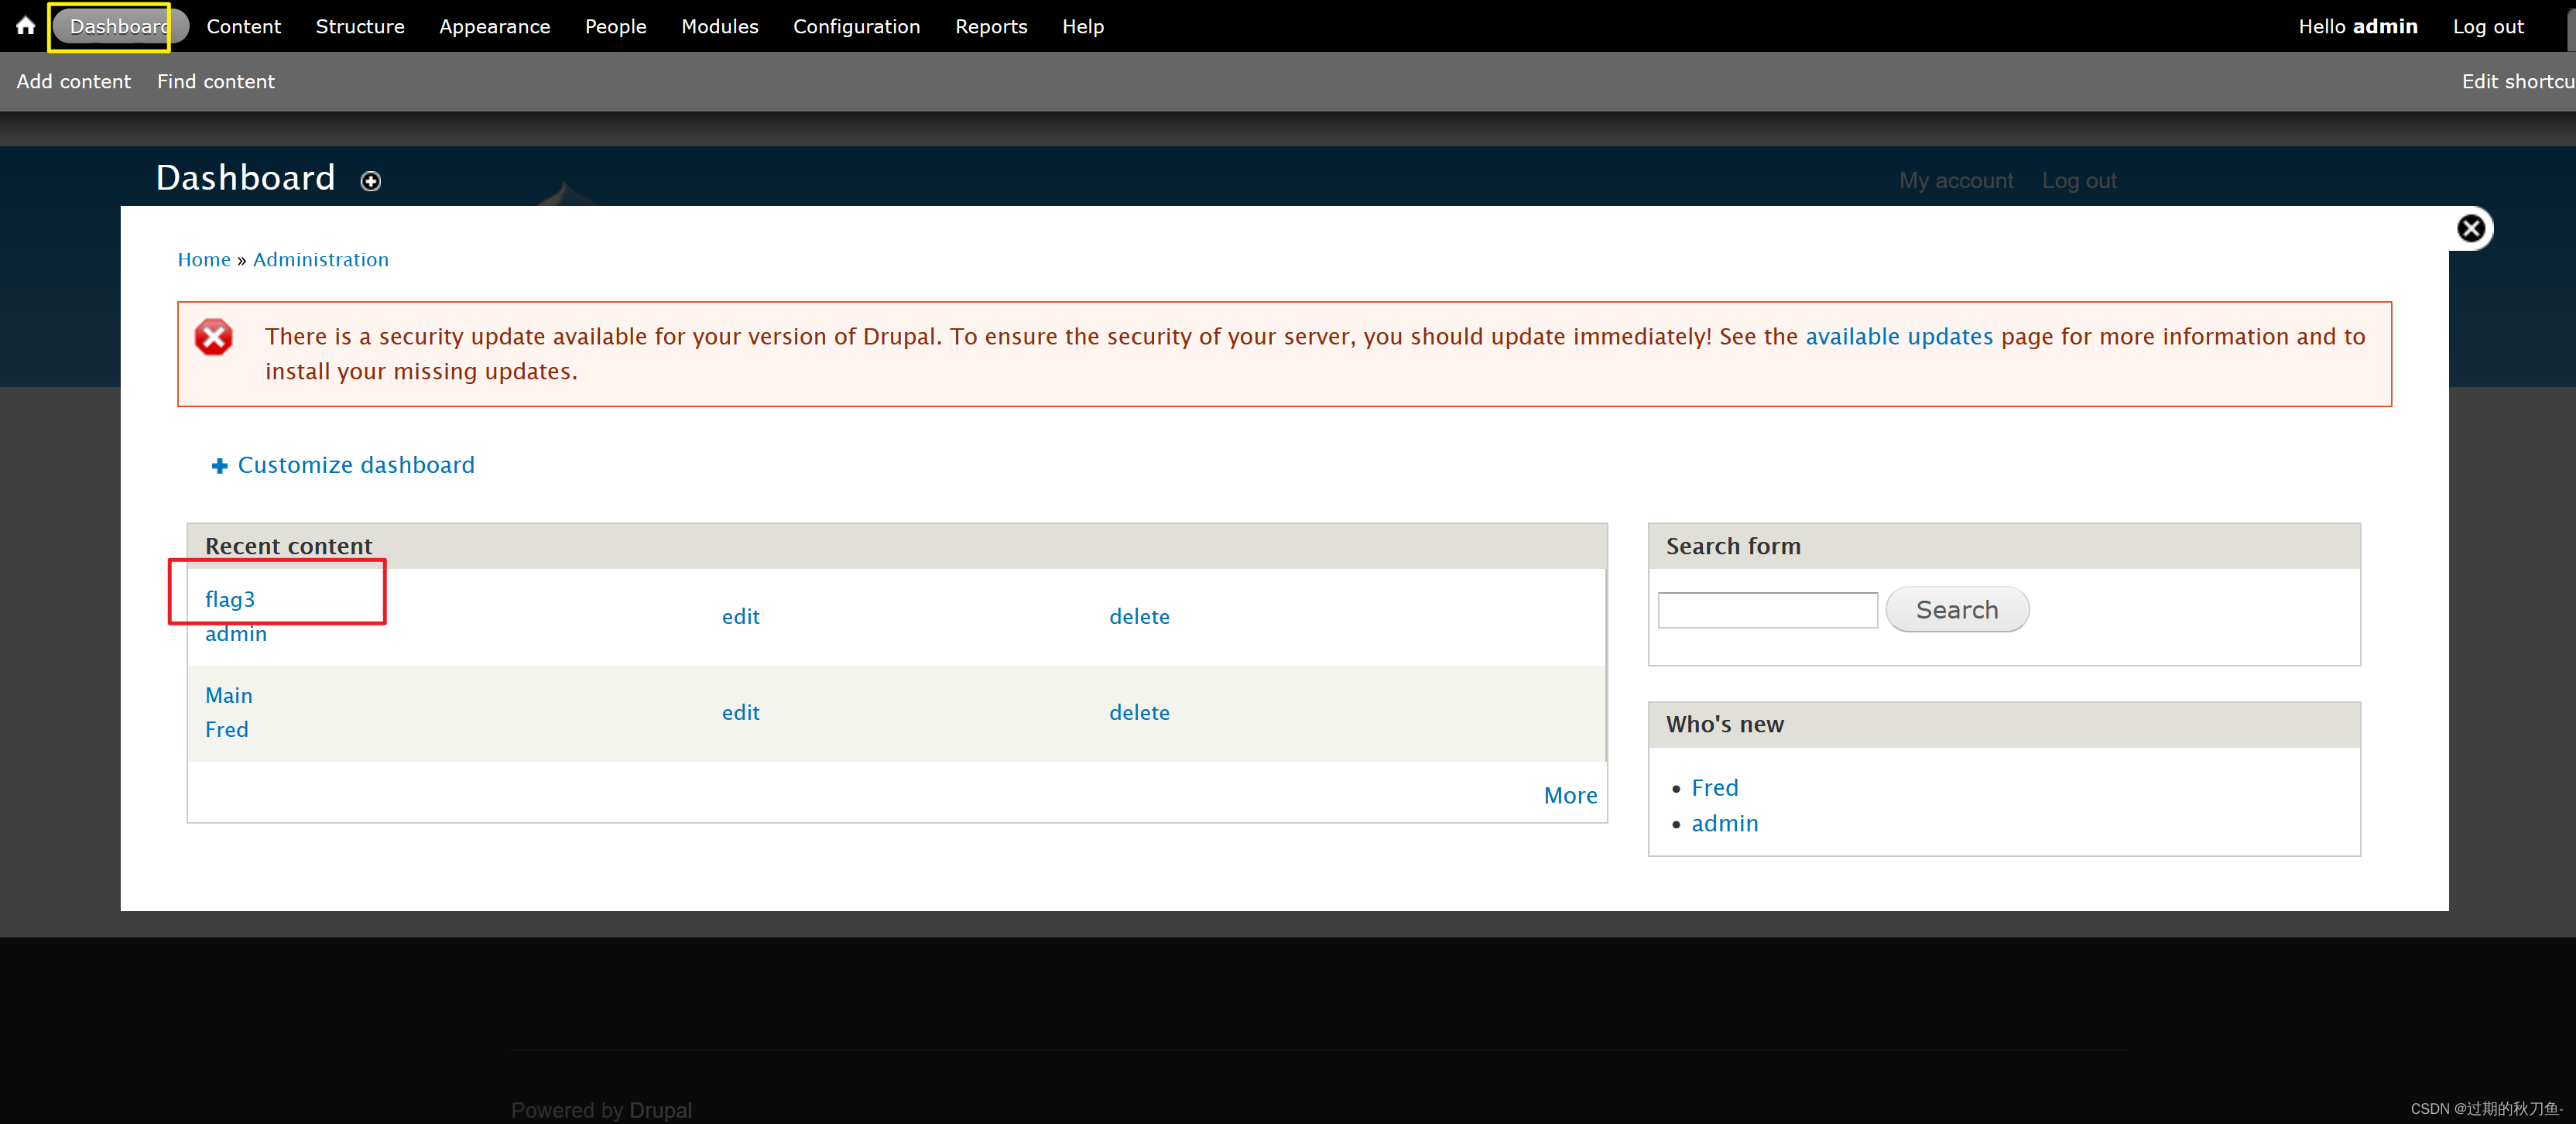Image resolution: width=2576 pixels, height=1124 pixels.
Task: Click the Dashboard home icon
Action: (25, 25)
